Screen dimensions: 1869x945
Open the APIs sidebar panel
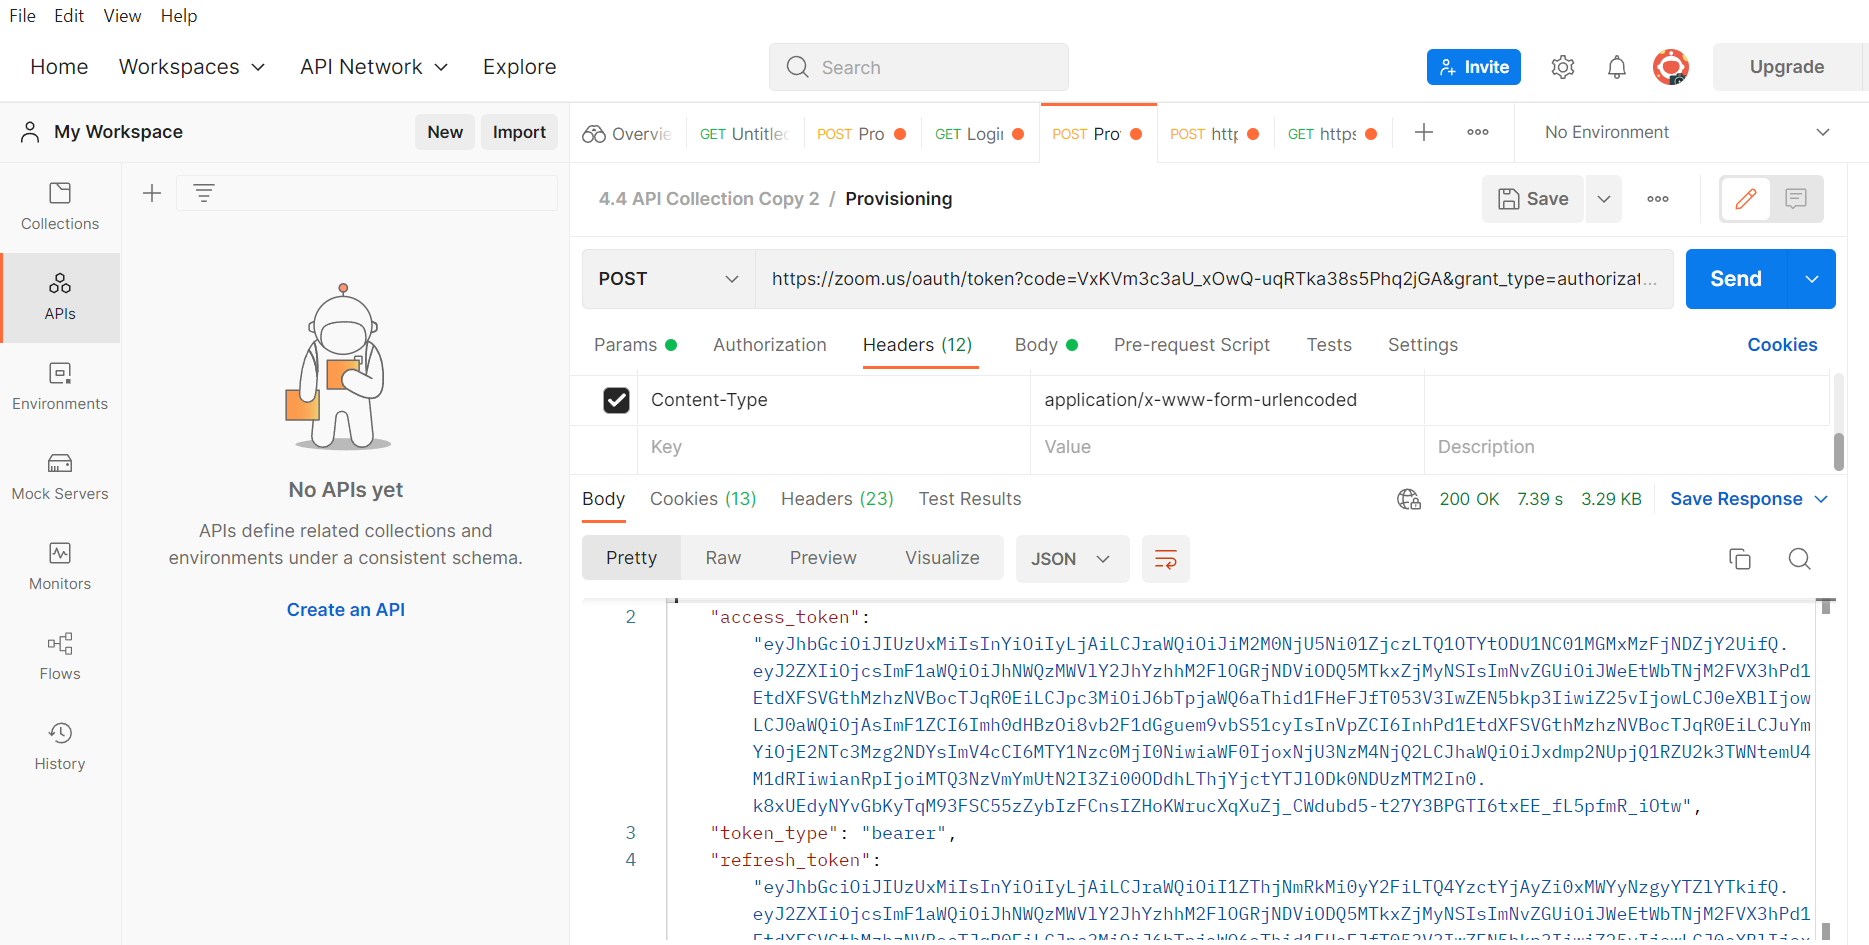[60, 297]
